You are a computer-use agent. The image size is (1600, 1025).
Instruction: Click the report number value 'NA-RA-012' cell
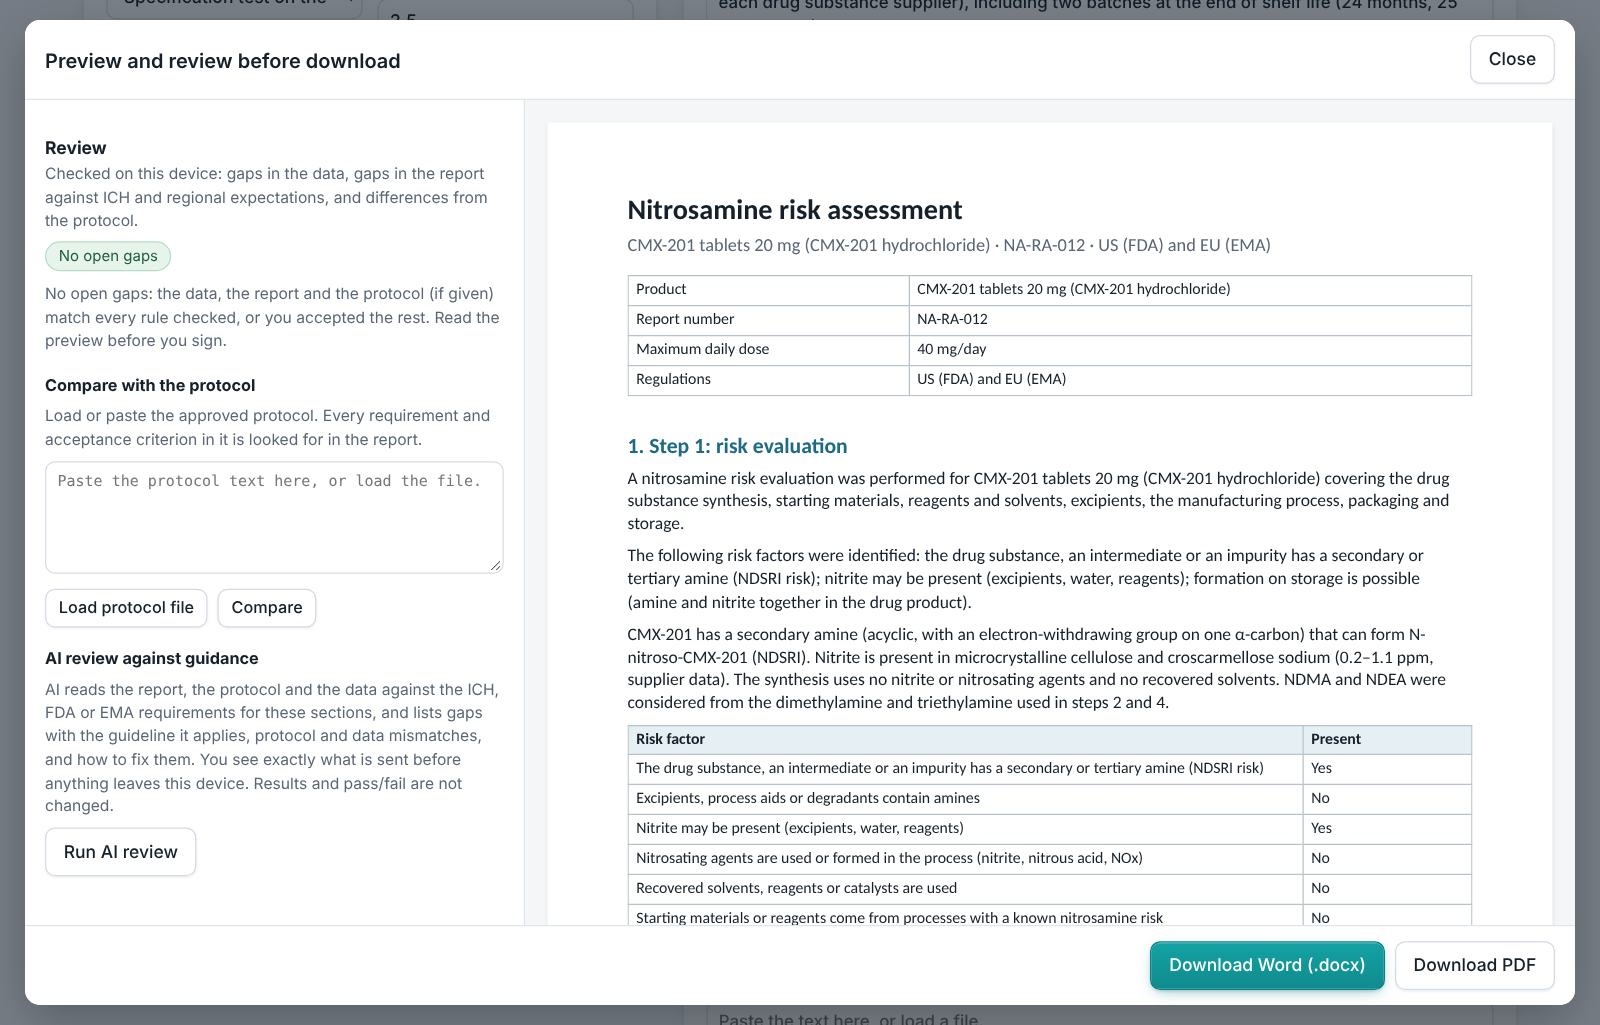pos(1190,320)
